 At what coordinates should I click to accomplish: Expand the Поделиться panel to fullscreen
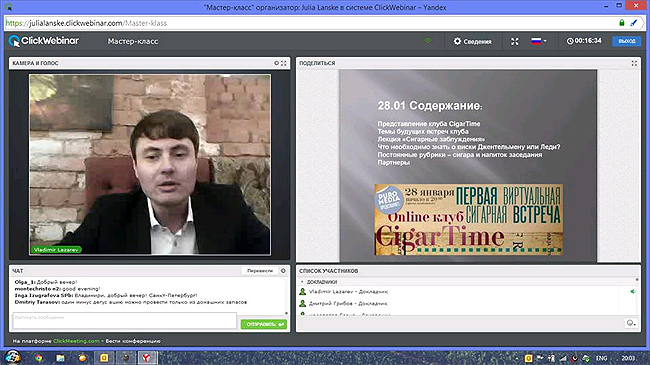click(634, 63)
